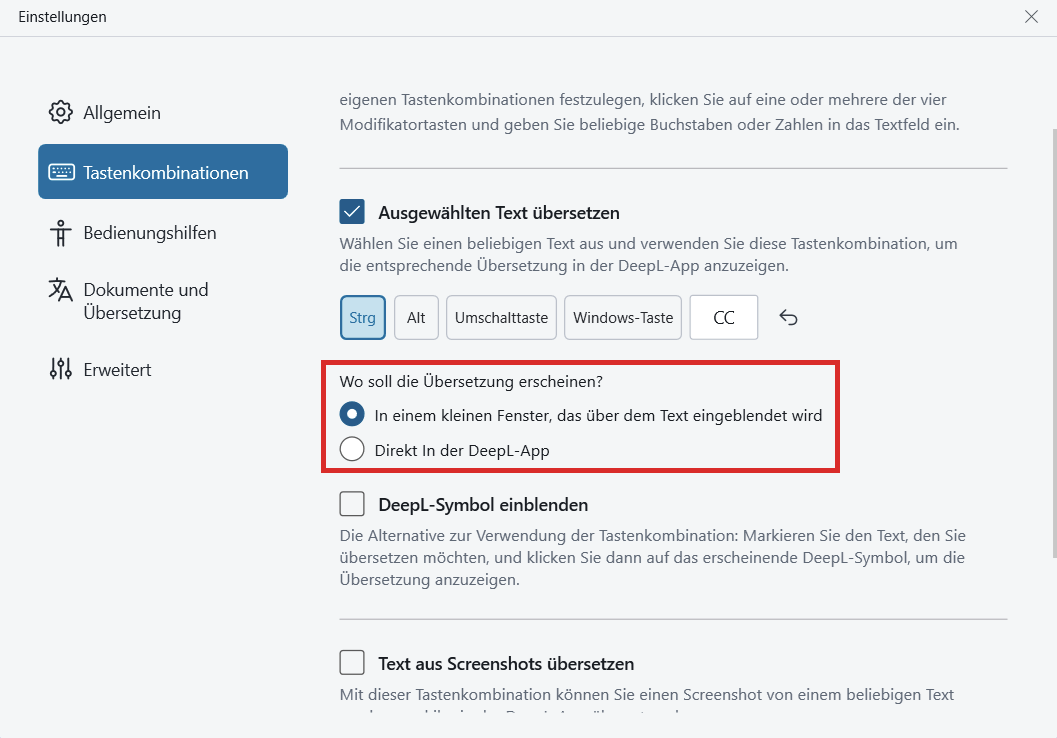Viewport: 1057px width, 738px height.
Task: Open the Bedienungshilfen section label
Action: tap(150, 233)
